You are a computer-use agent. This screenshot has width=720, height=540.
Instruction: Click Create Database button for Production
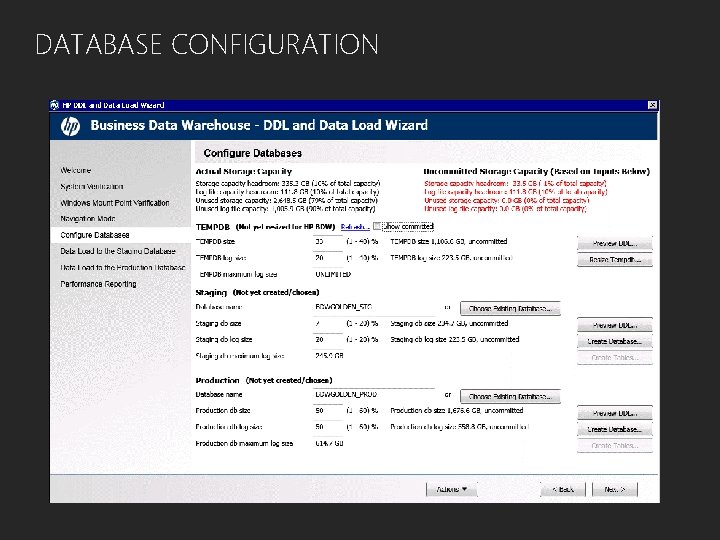[x=614, y=429]
